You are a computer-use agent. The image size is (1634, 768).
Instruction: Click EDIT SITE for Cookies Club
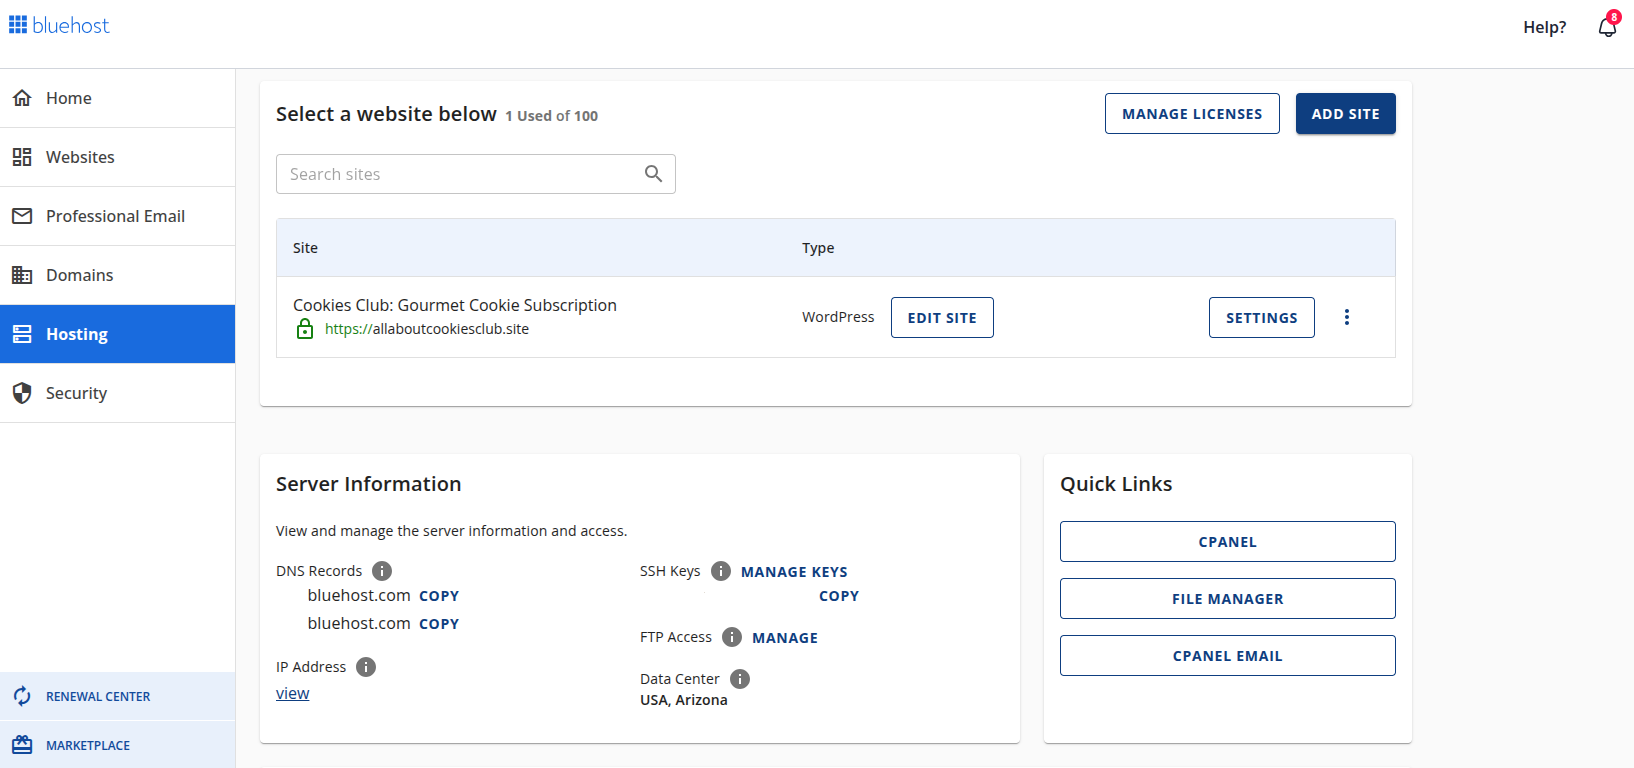click(941, 318)
